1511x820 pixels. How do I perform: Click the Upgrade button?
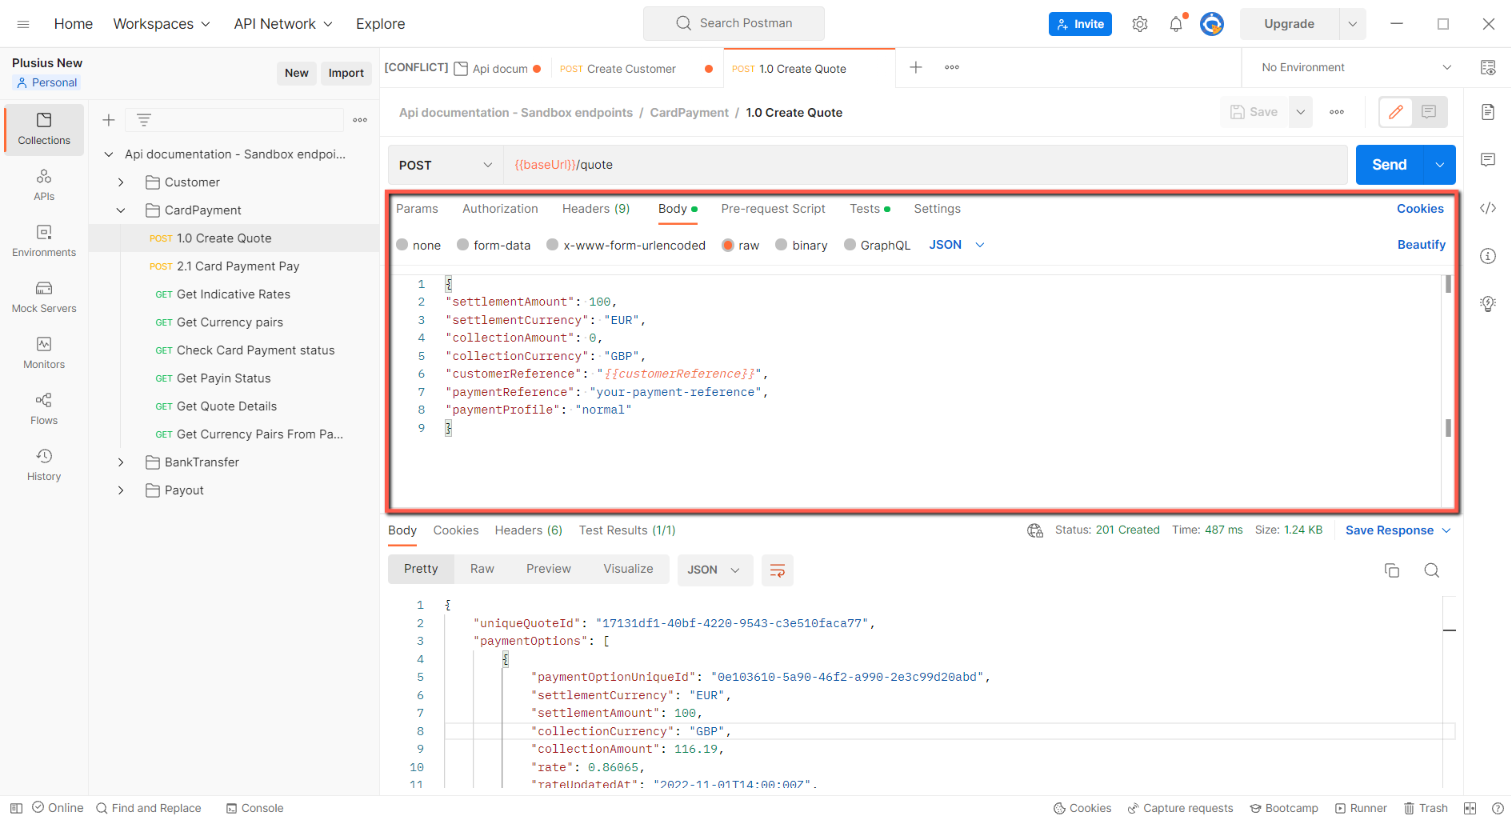pos(1289,24)
